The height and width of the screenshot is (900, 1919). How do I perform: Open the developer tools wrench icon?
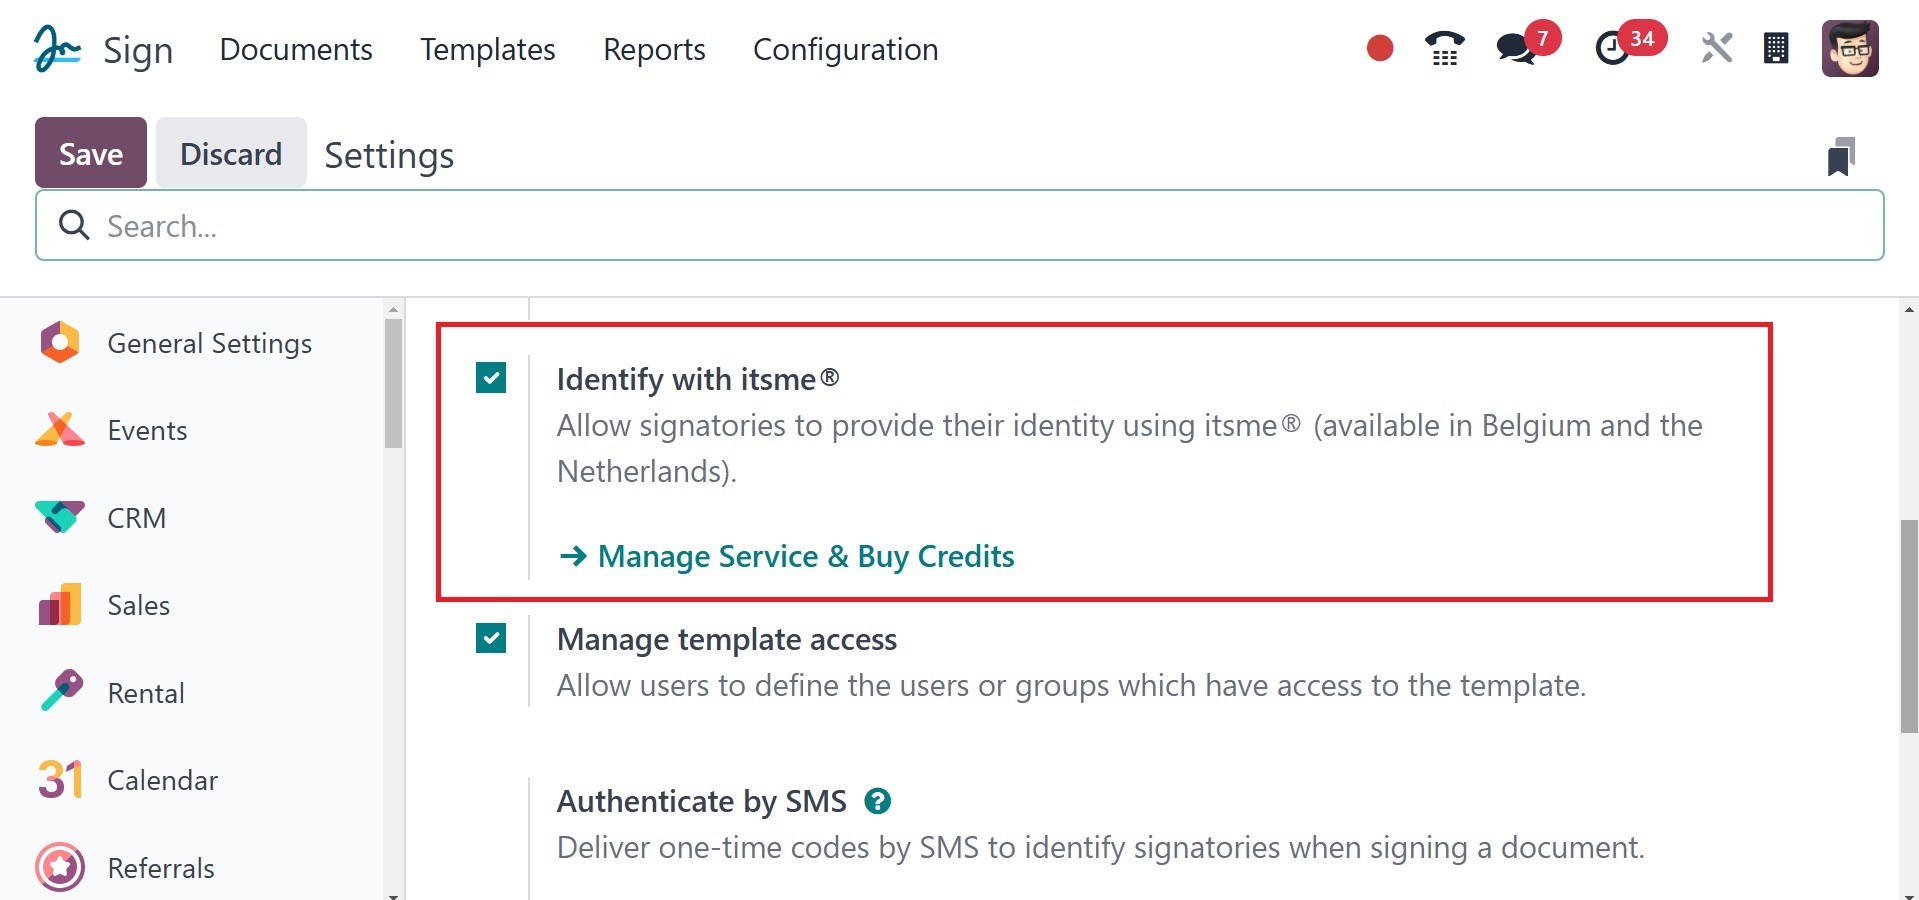click(1716, 48)
